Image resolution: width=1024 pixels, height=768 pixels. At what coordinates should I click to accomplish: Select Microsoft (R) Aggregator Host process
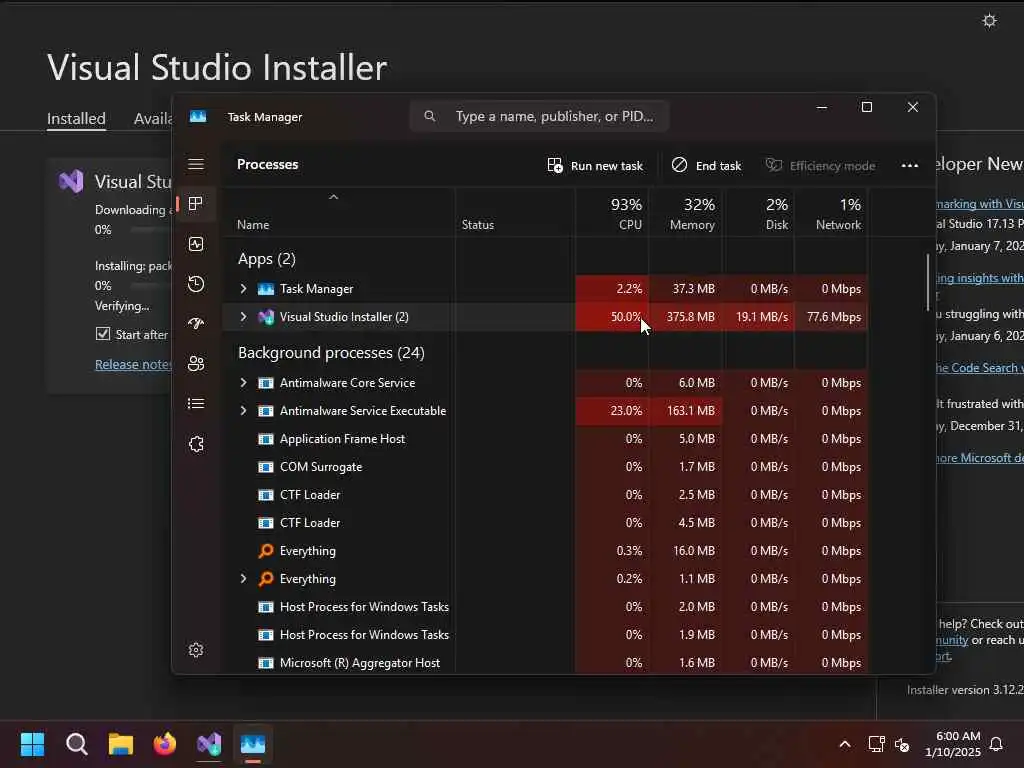(545, 663)
